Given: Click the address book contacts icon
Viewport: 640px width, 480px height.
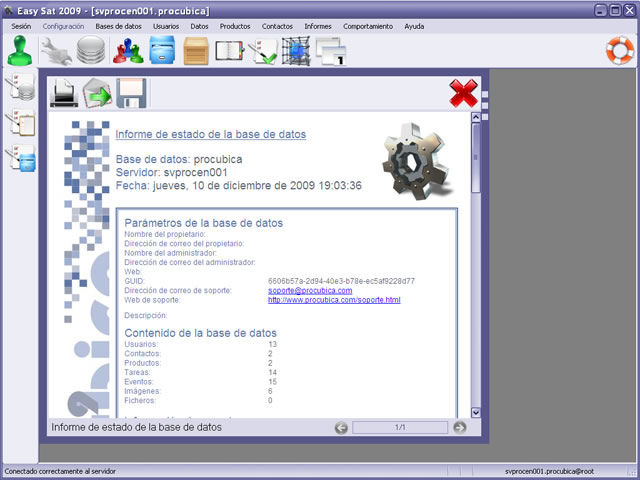Looking at the screenshot, I should (229, 51).
